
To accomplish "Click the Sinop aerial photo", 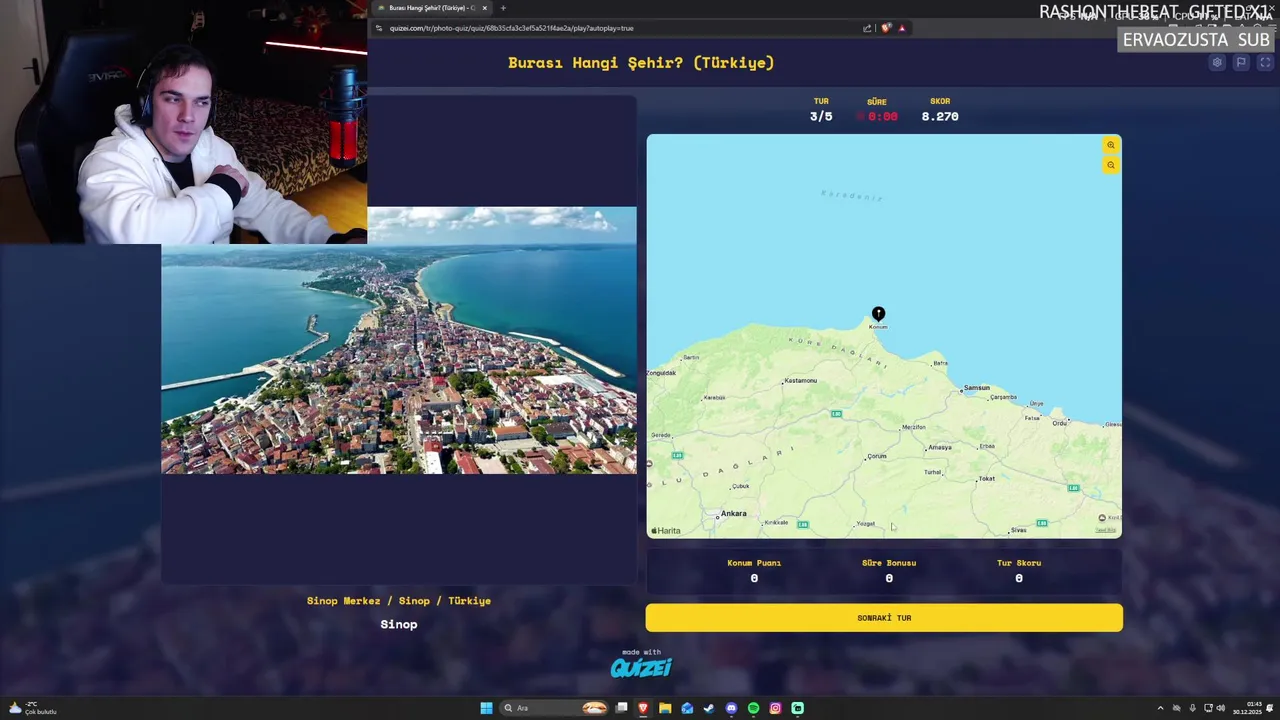I will point(399,340).
